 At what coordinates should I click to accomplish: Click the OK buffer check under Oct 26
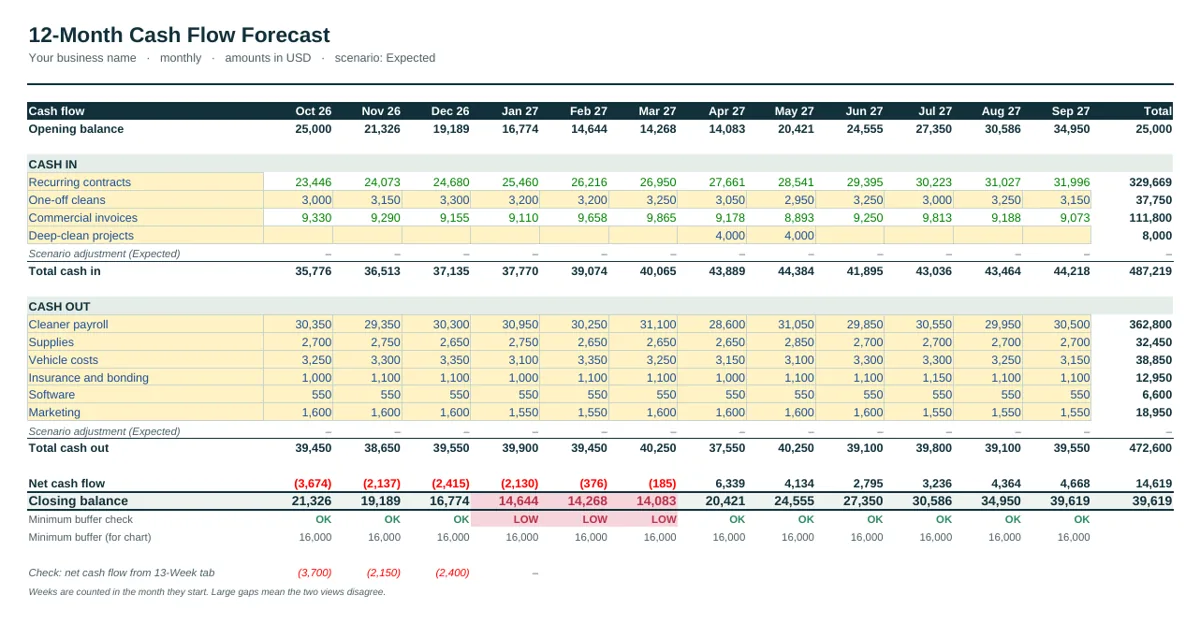click(323, 520)
